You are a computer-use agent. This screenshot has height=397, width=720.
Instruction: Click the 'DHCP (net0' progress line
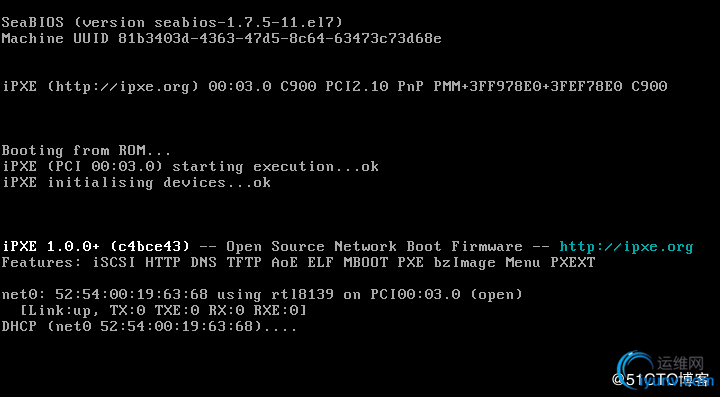click(149, 327)
